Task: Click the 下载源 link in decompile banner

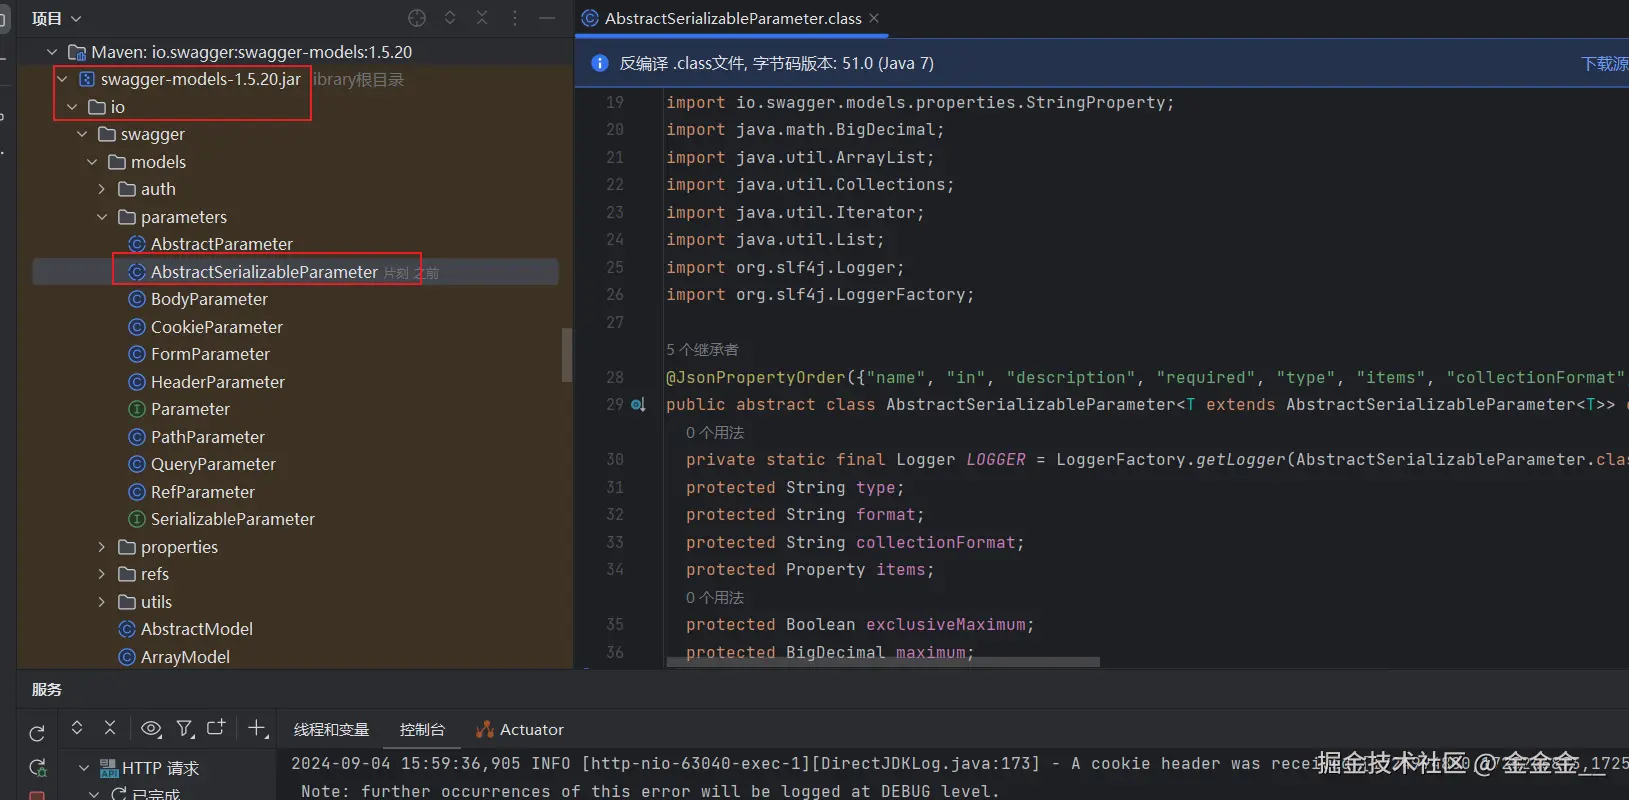Action: tap(1604, 63)
